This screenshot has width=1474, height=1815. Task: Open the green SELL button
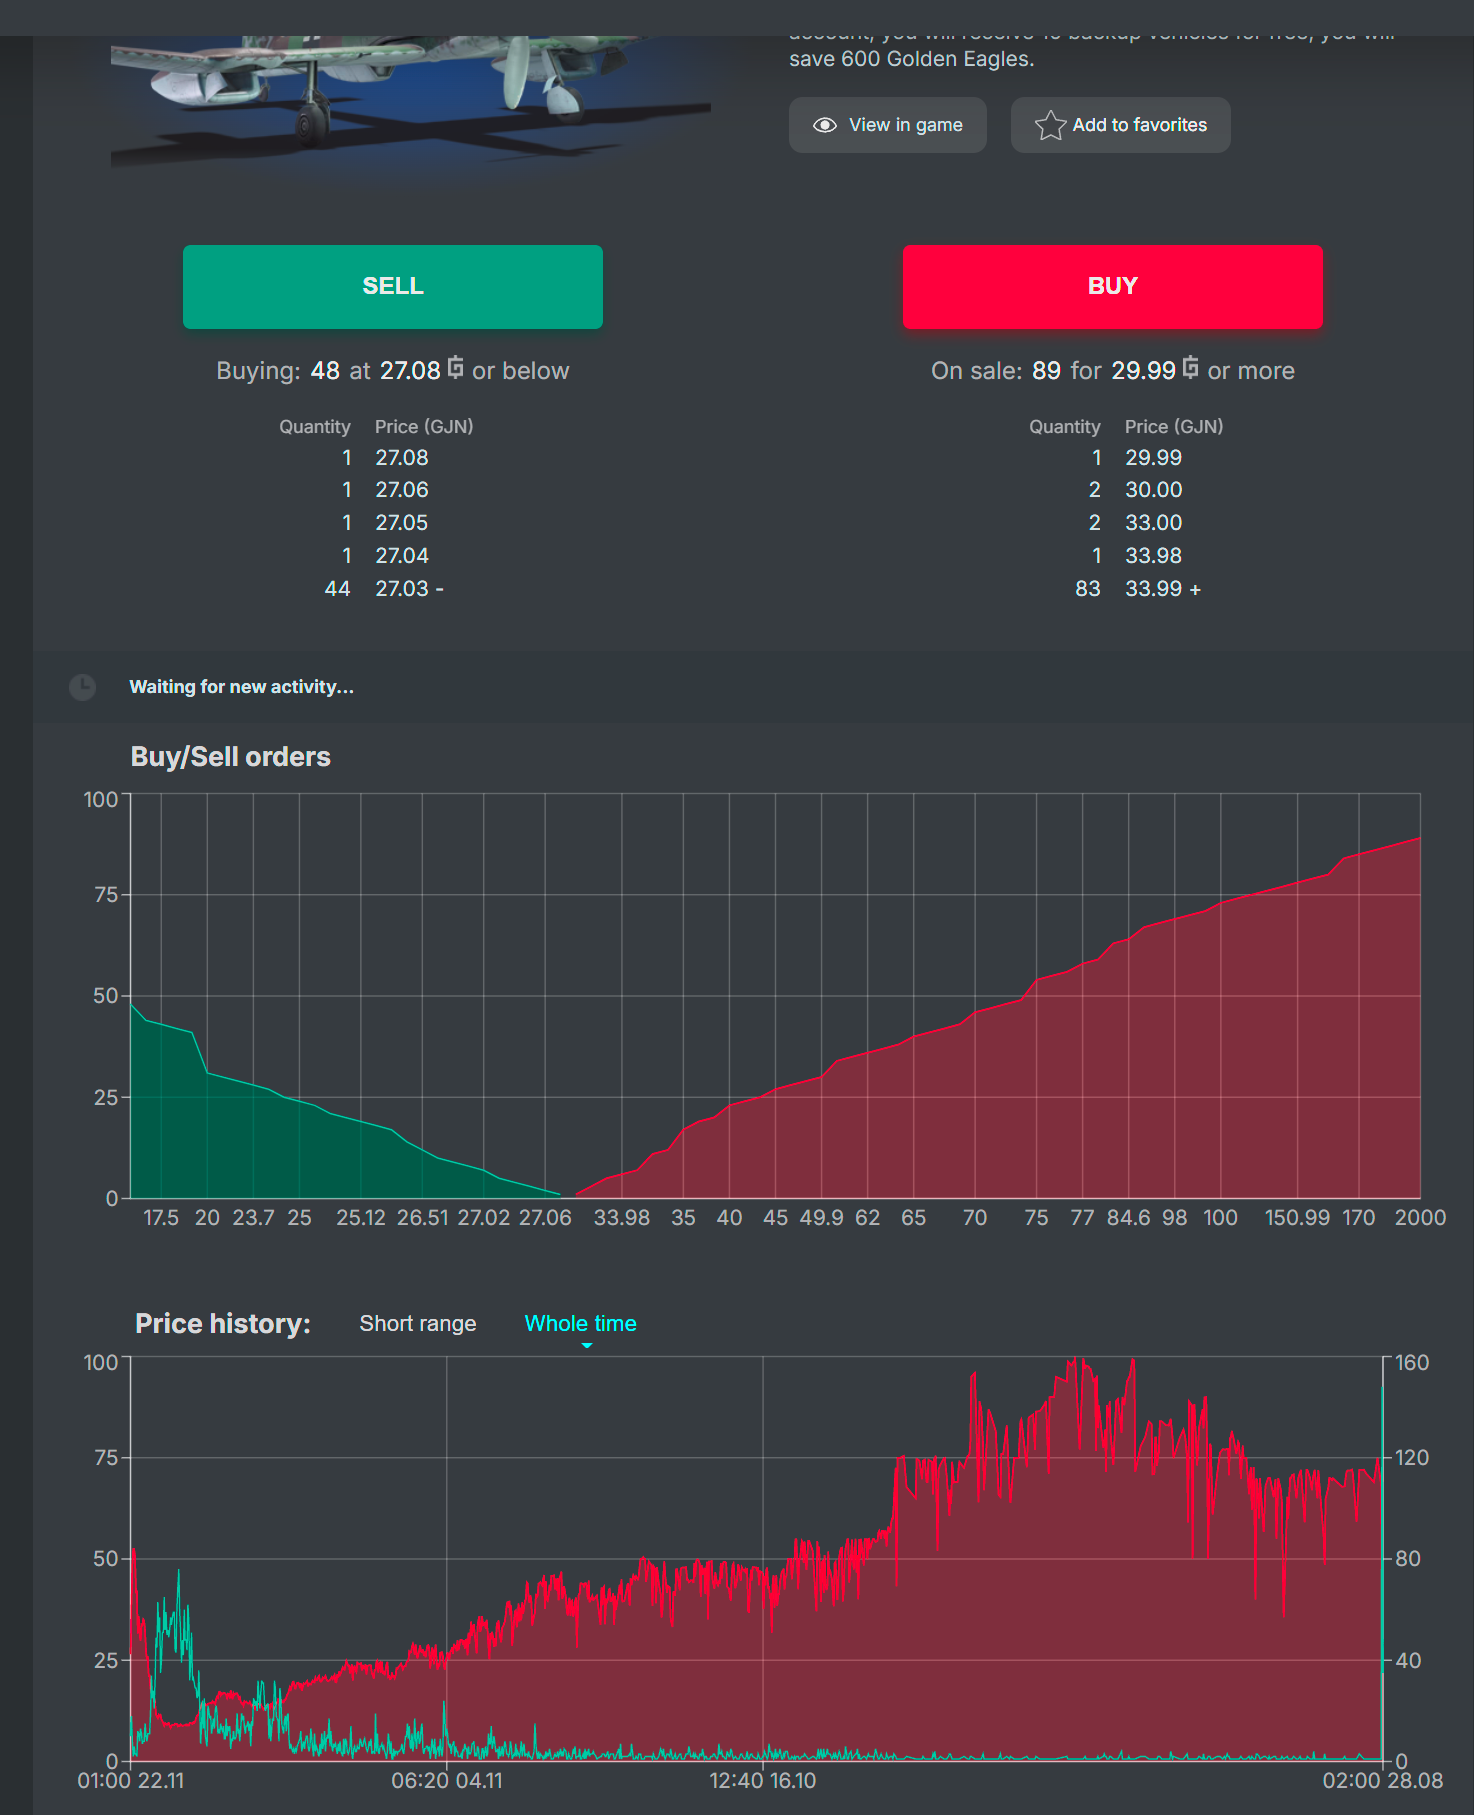pyautogui.click(x=393, y=287)
